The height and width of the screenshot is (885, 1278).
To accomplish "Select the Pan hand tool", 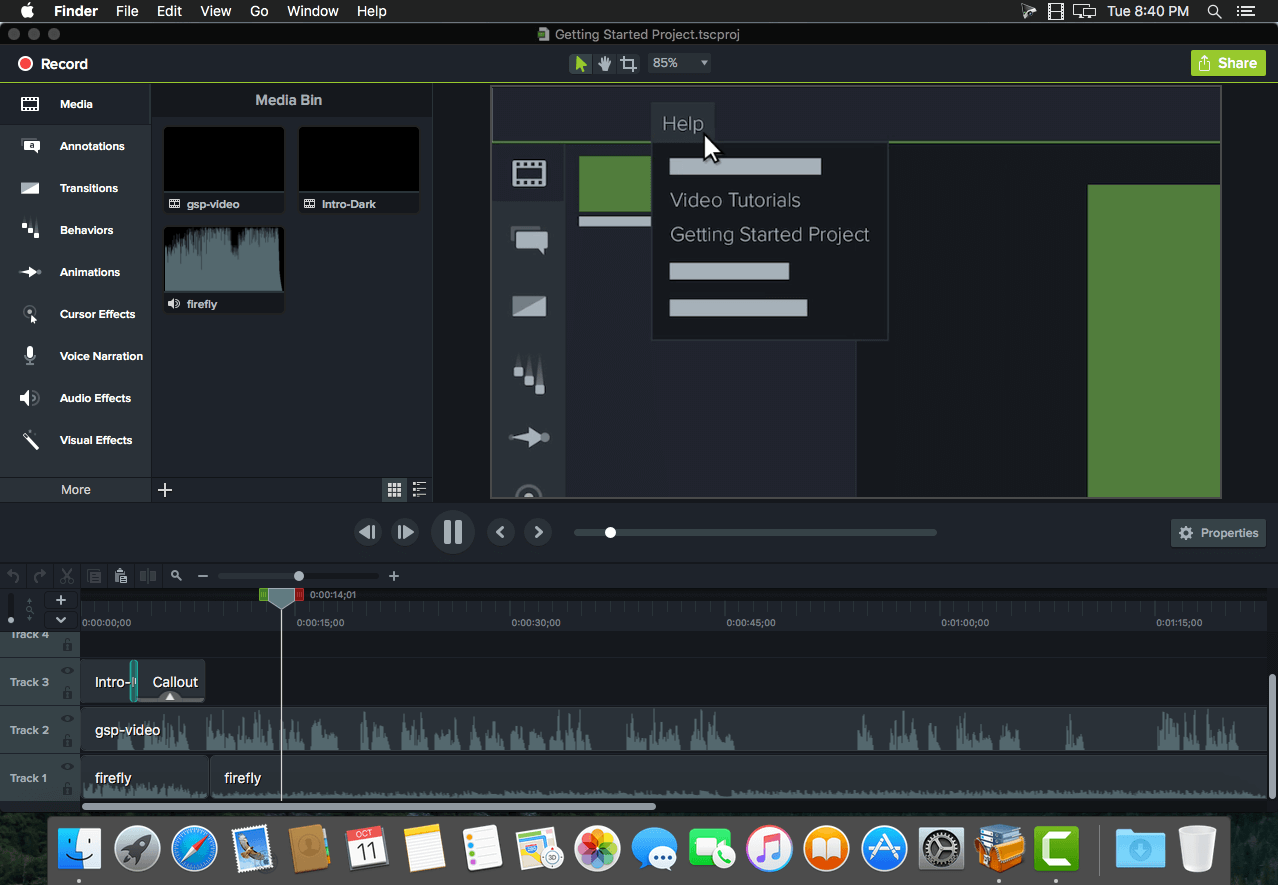I will coord(604,64).
